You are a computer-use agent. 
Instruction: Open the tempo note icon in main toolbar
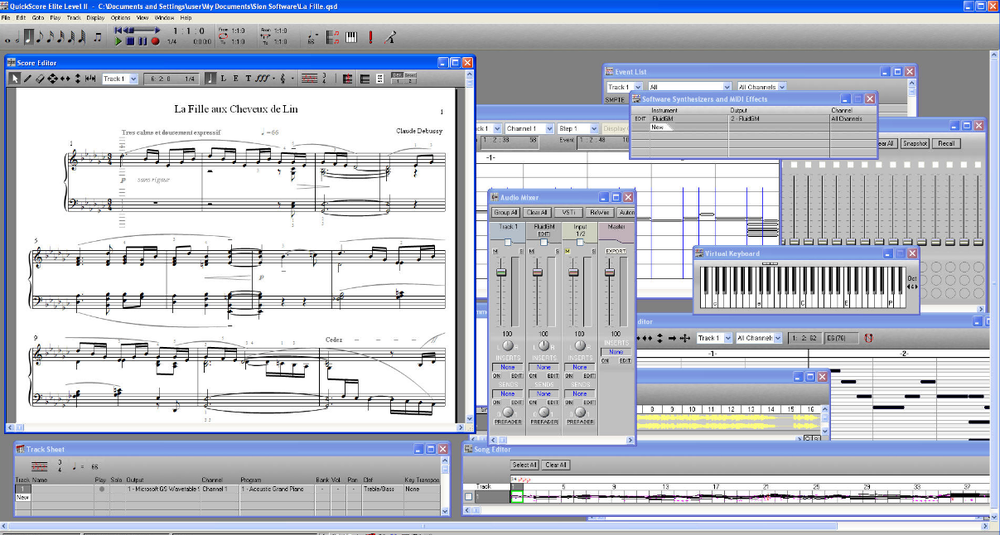click(x=311, y=37)
